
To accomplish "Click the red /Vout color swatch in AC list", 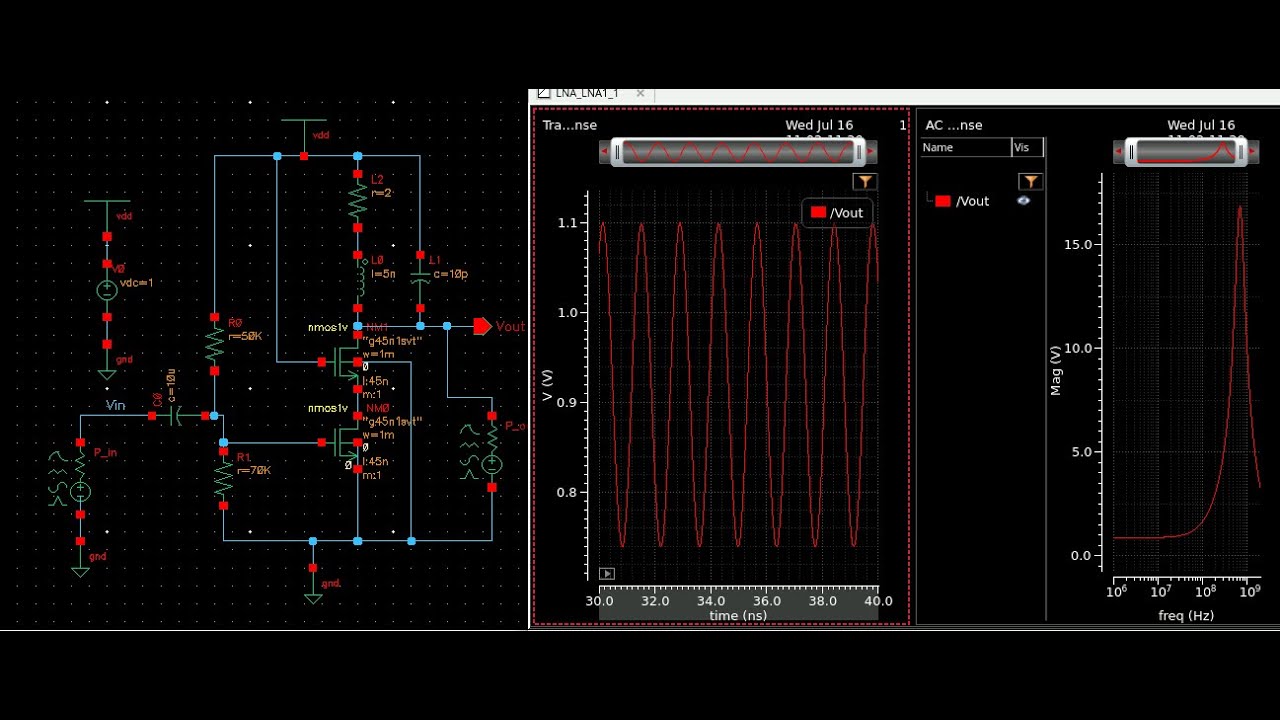I will point(942,201).
